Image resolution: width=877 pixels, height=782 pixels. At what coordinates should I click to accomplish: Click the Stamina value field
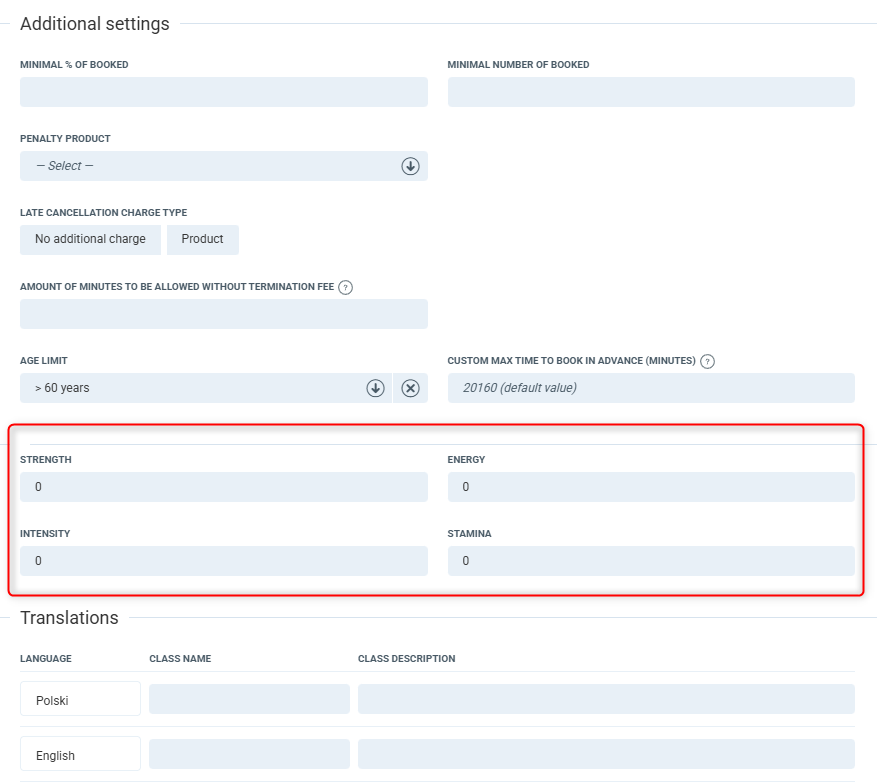[x=651, y=561]
